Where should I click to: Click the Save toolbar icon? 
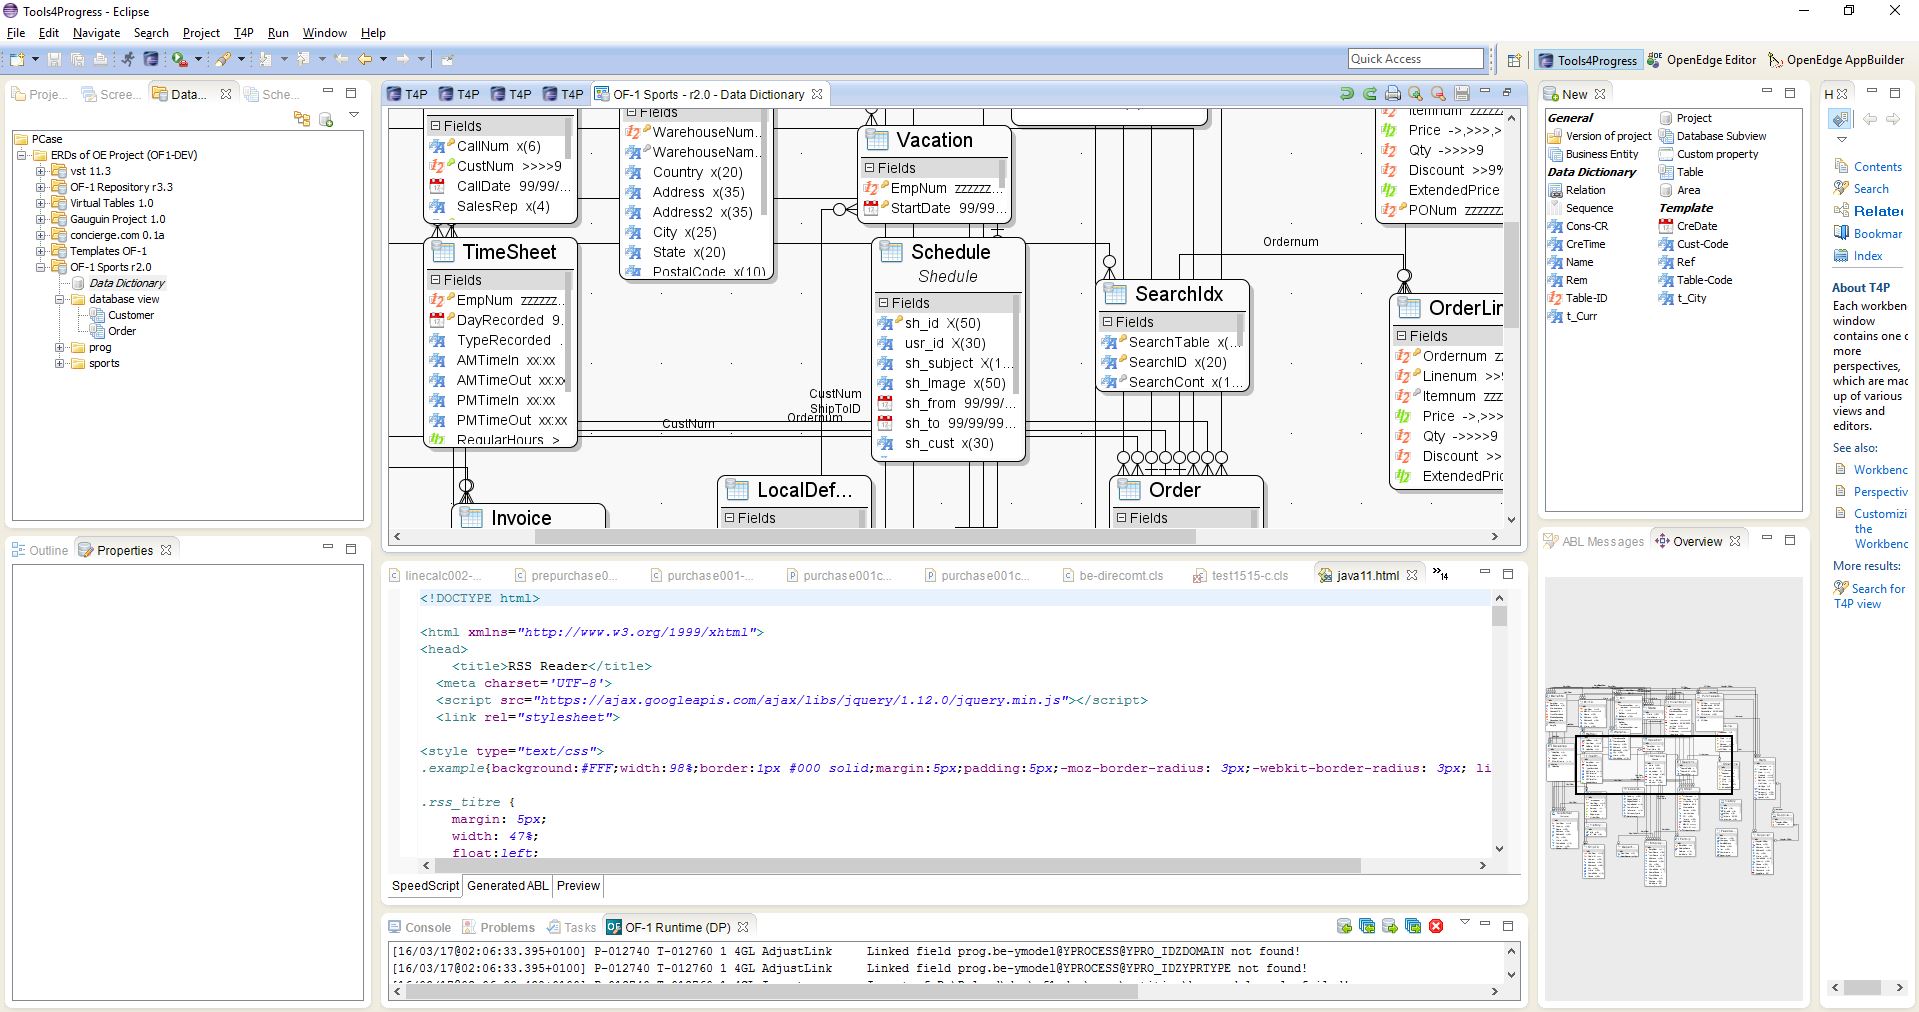click(x=54, y=59)
